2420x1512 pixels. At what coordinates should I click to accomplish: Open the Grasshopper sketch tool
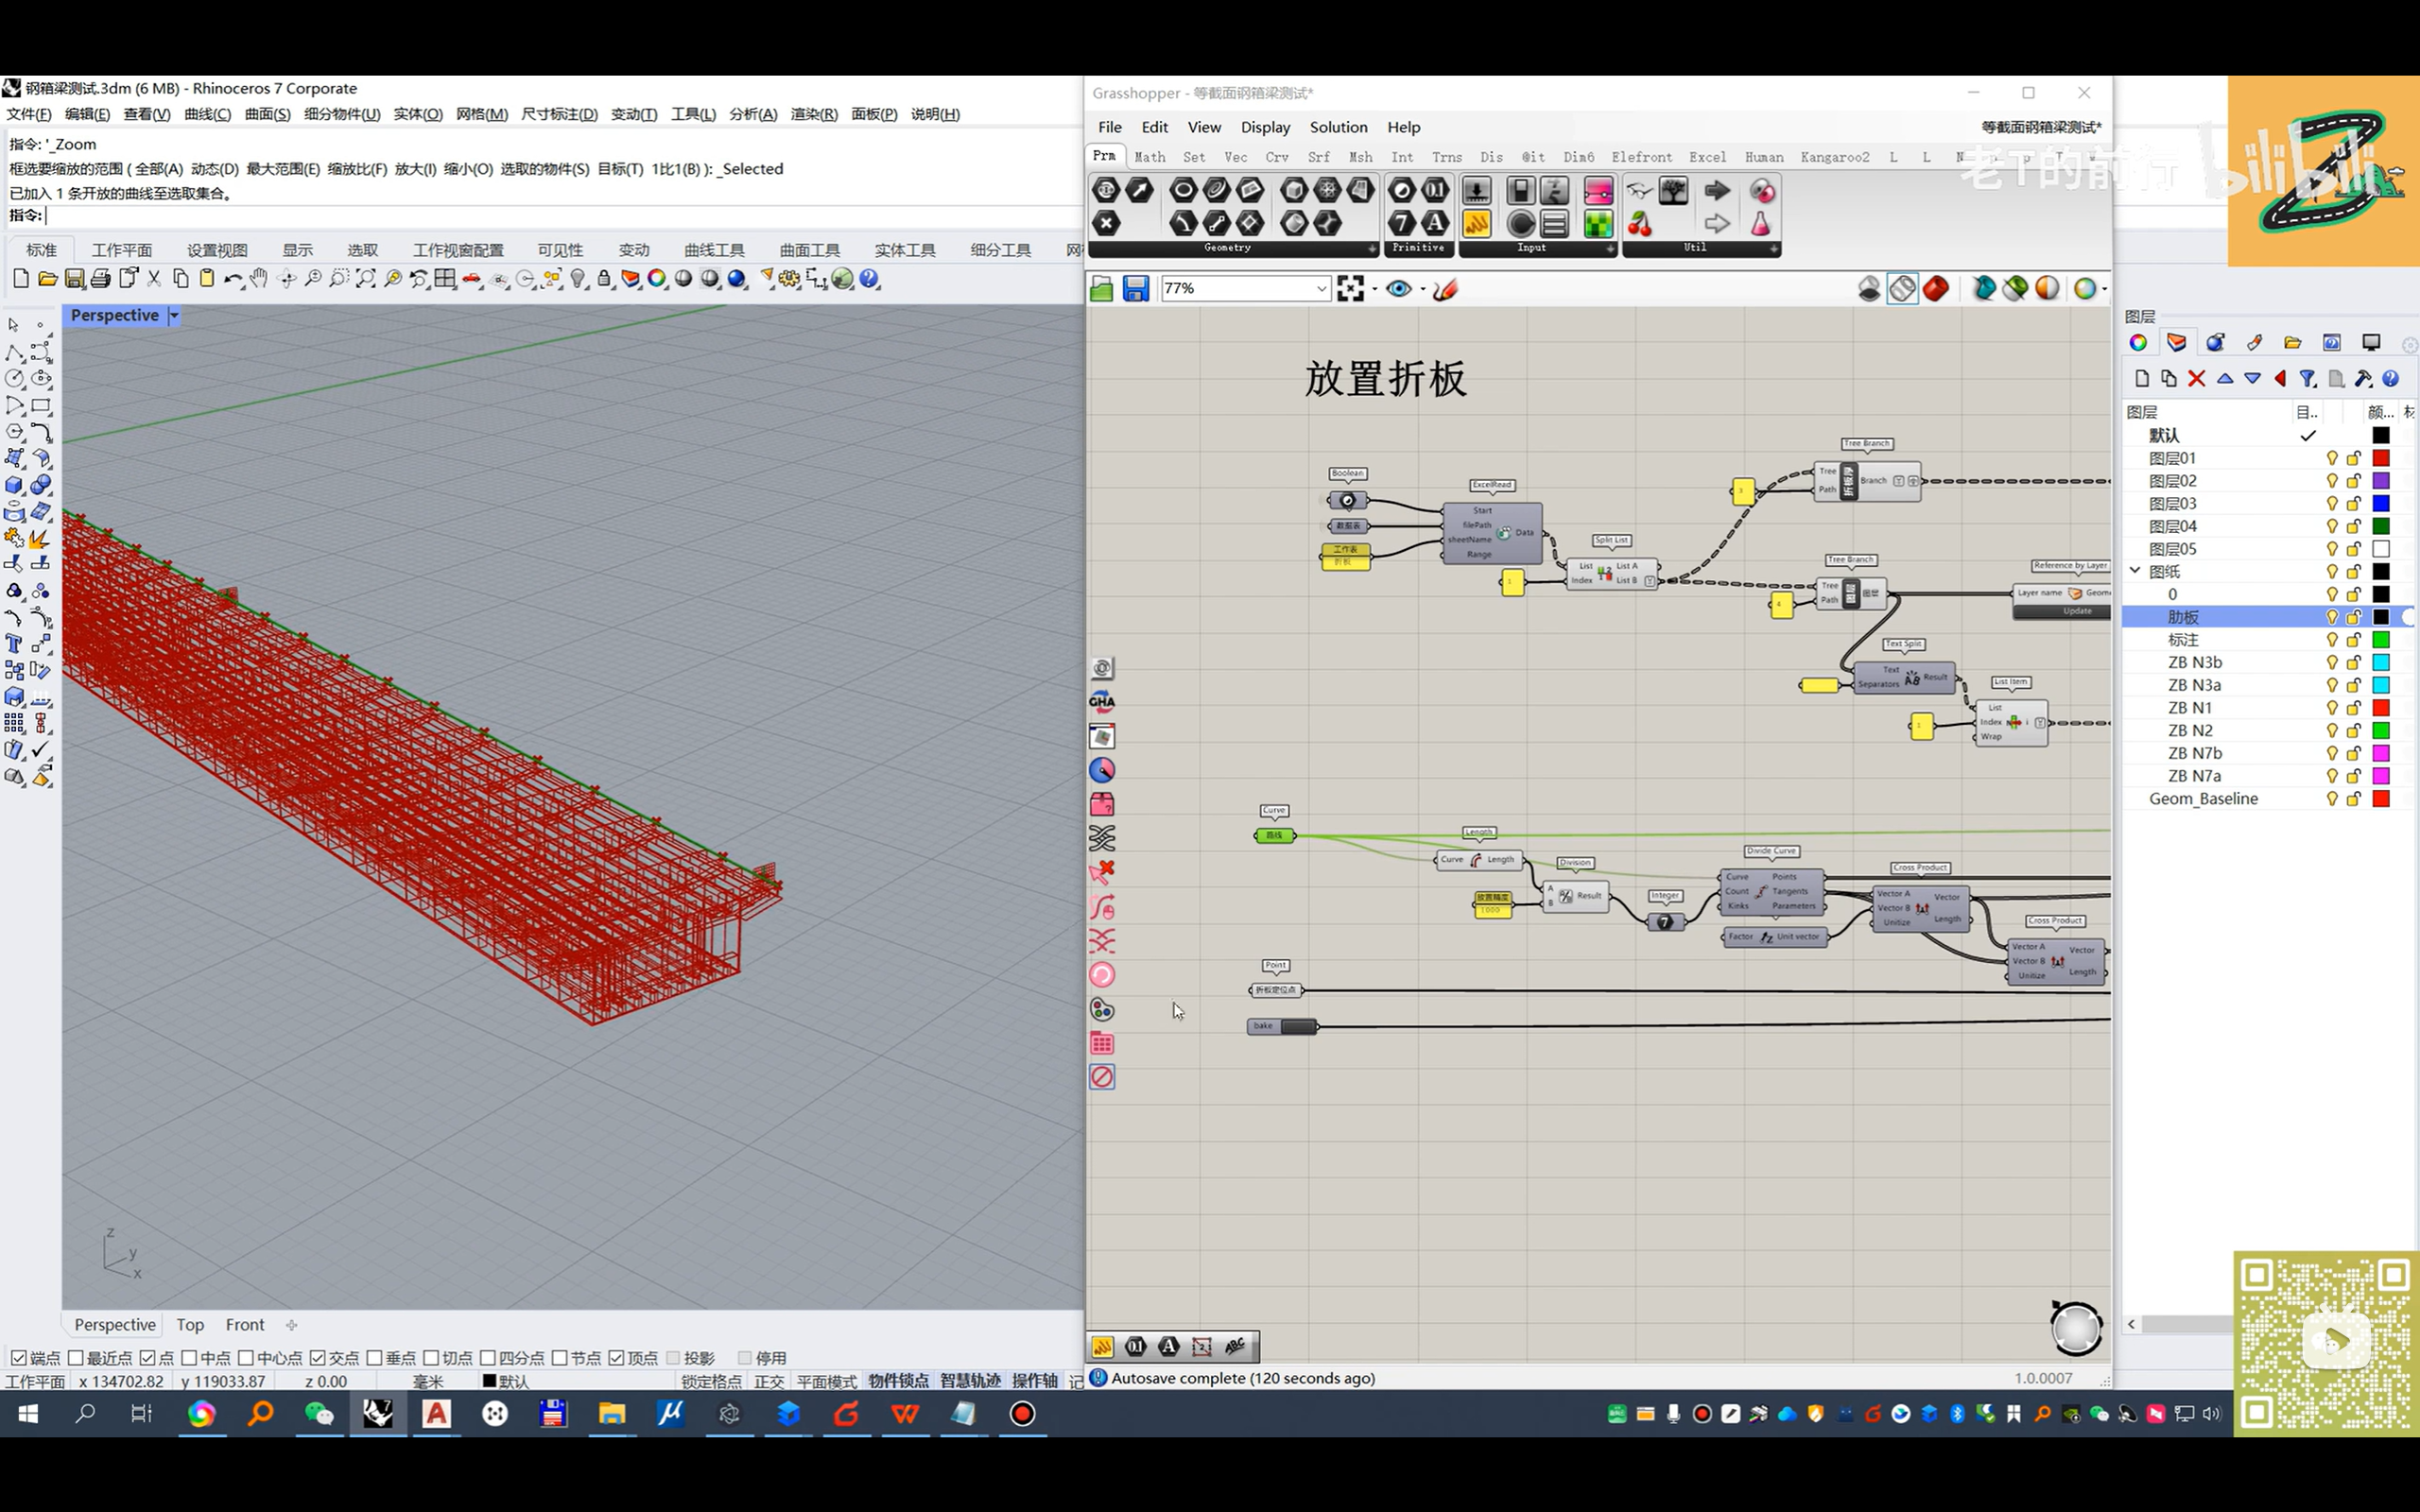1445,289
